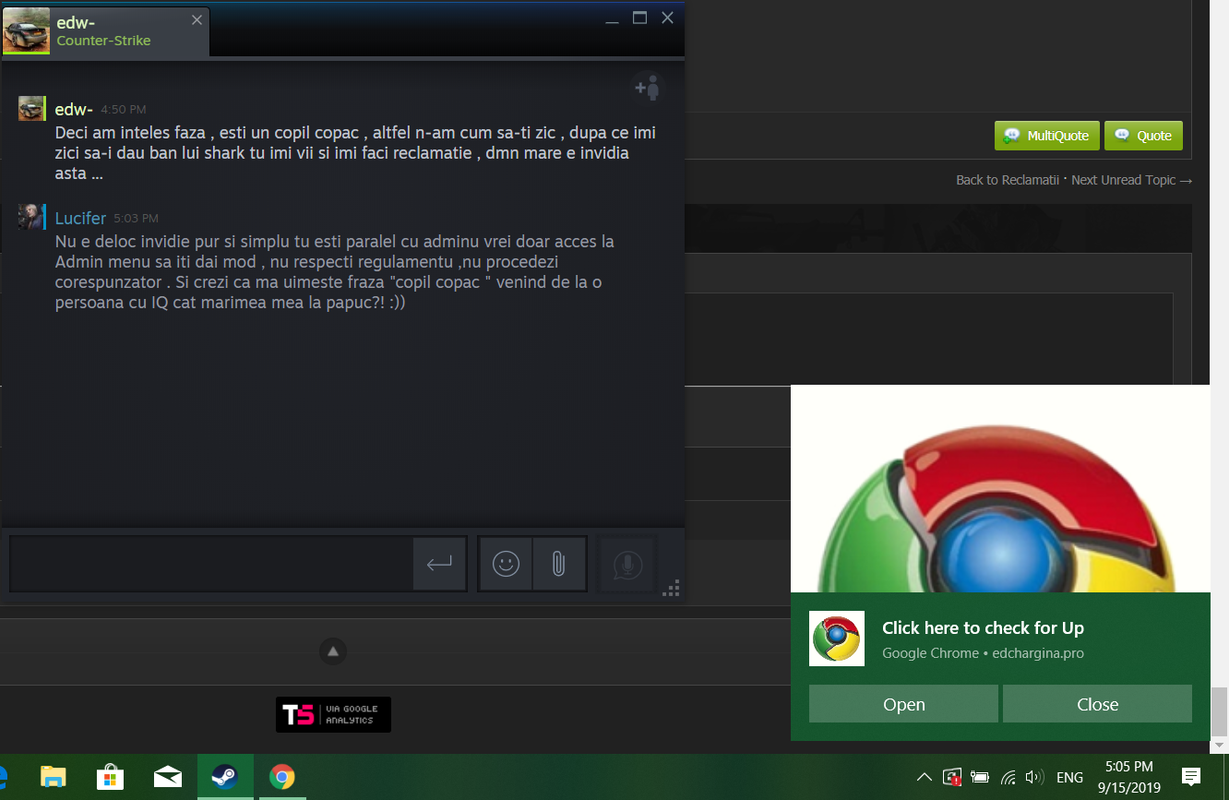Viewport: 1229px width, 800px height.
Task: Send the message with the enter arrow button
Action: point(439,564)
